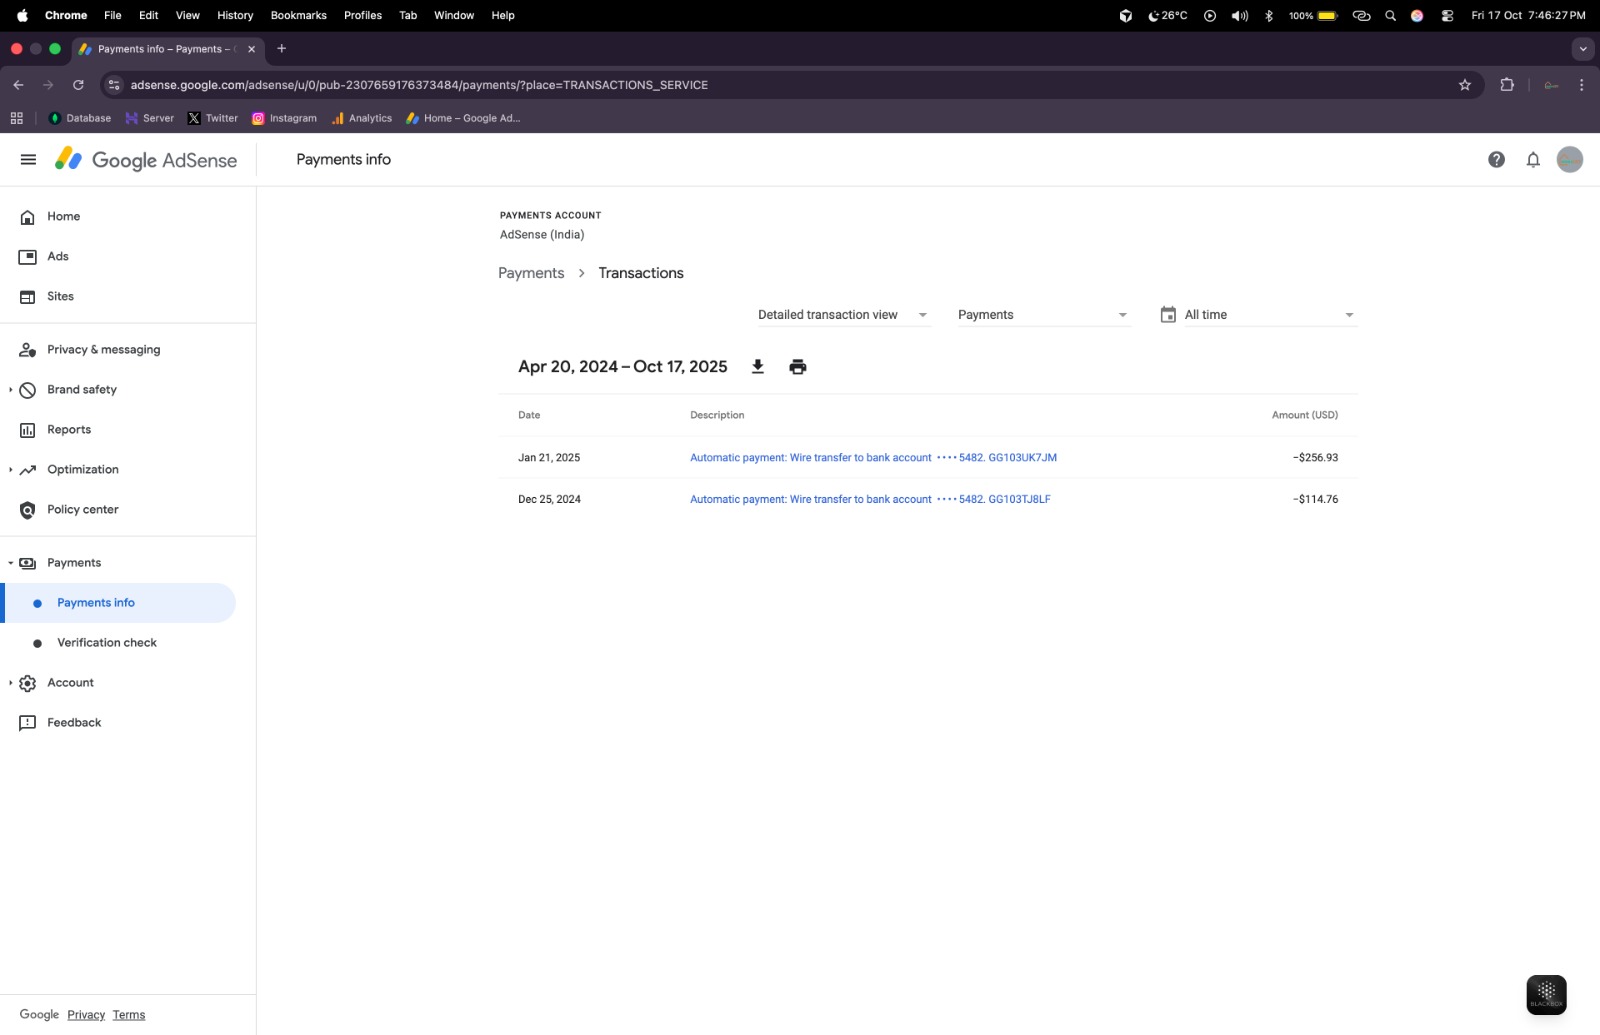Expand the Account sidebar section
Image resolution: width=1600 pixels, height=1035 pixels.
tap(11, 683)
